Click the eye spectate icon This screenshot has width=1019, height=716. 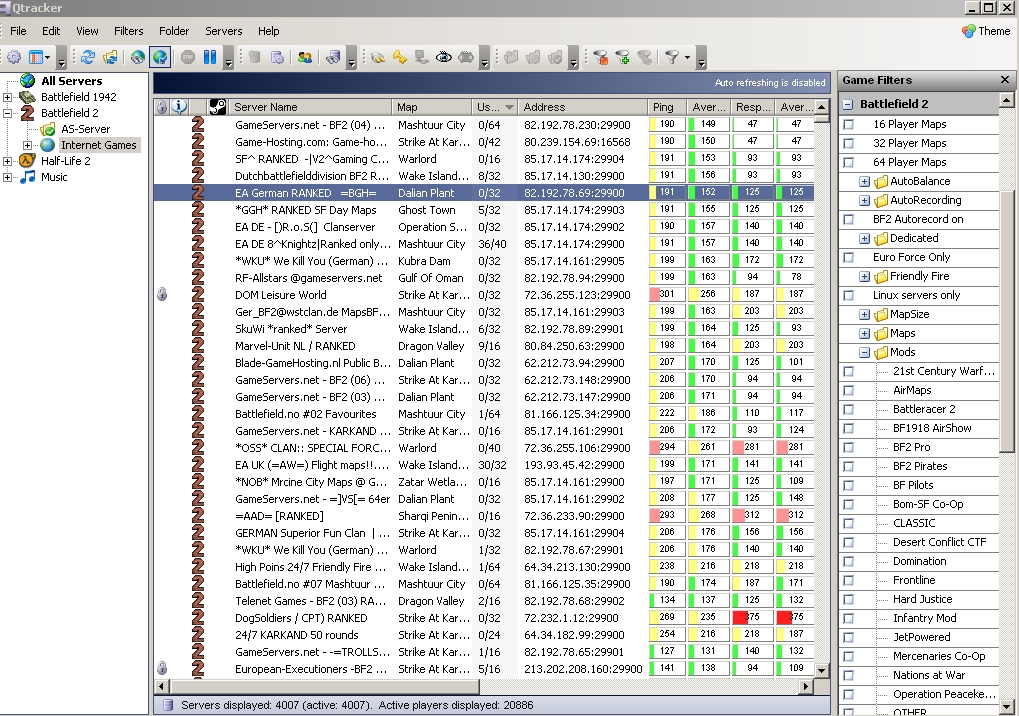pos(444,57)
